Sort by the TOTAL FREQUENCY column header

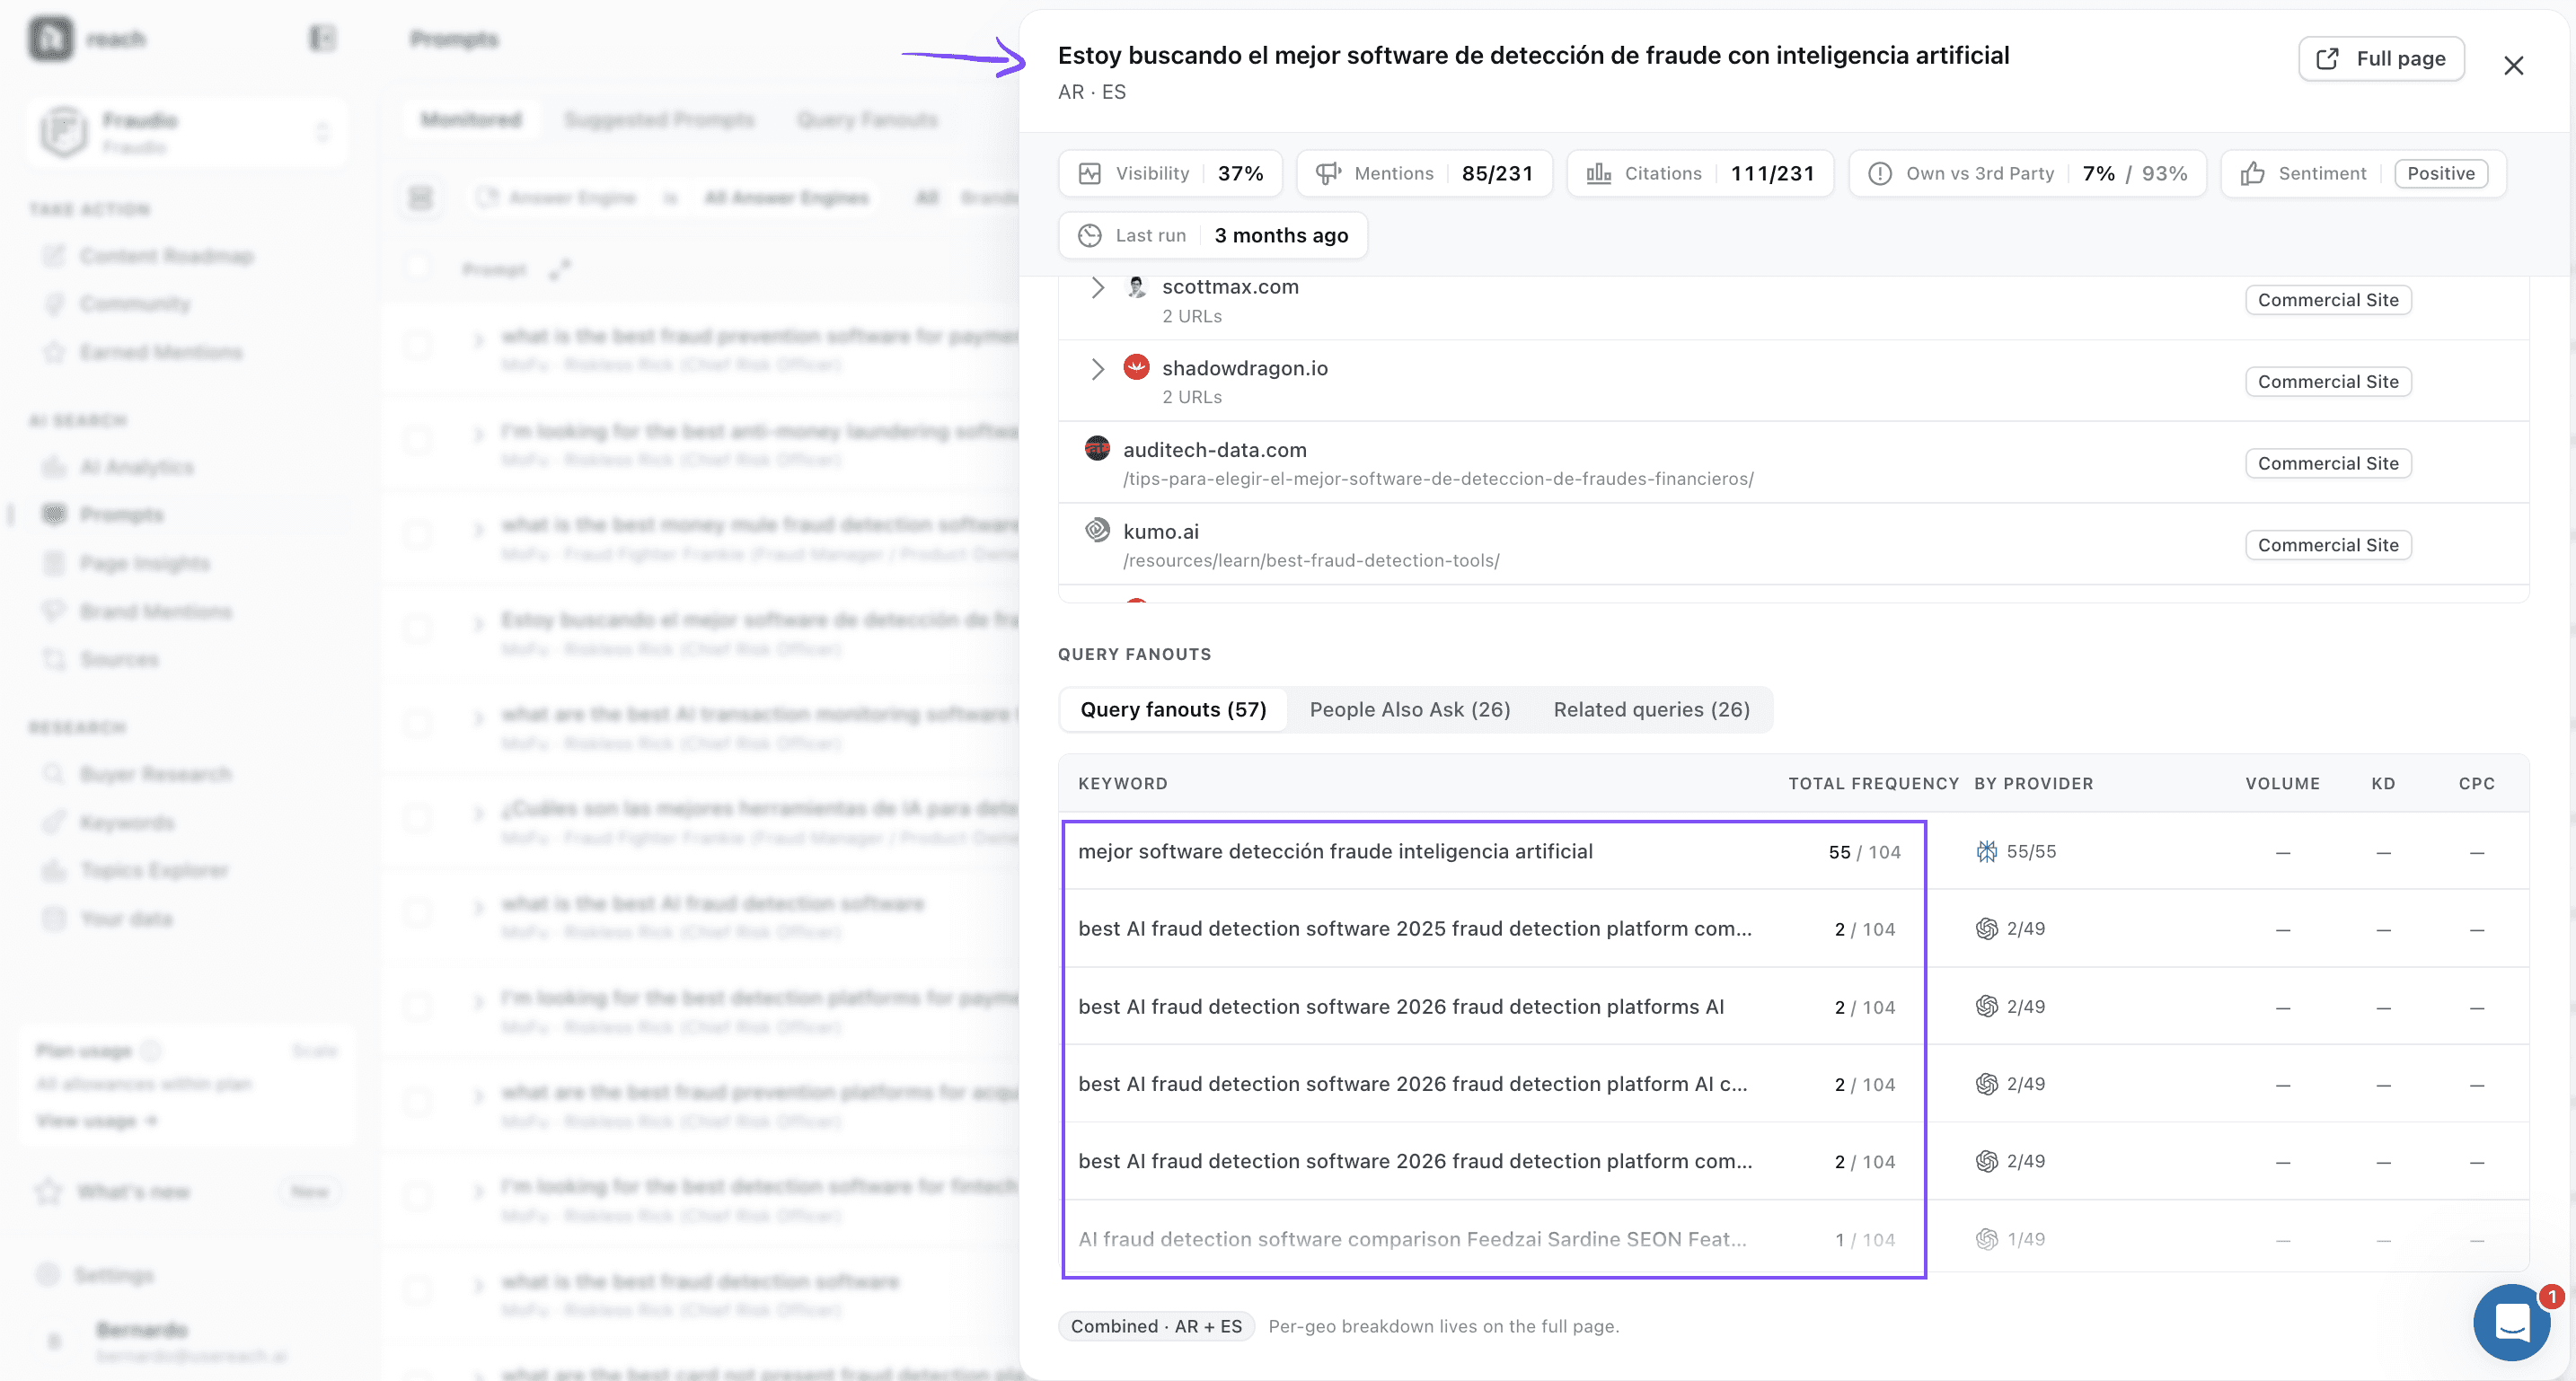[x=1873, y=784]
